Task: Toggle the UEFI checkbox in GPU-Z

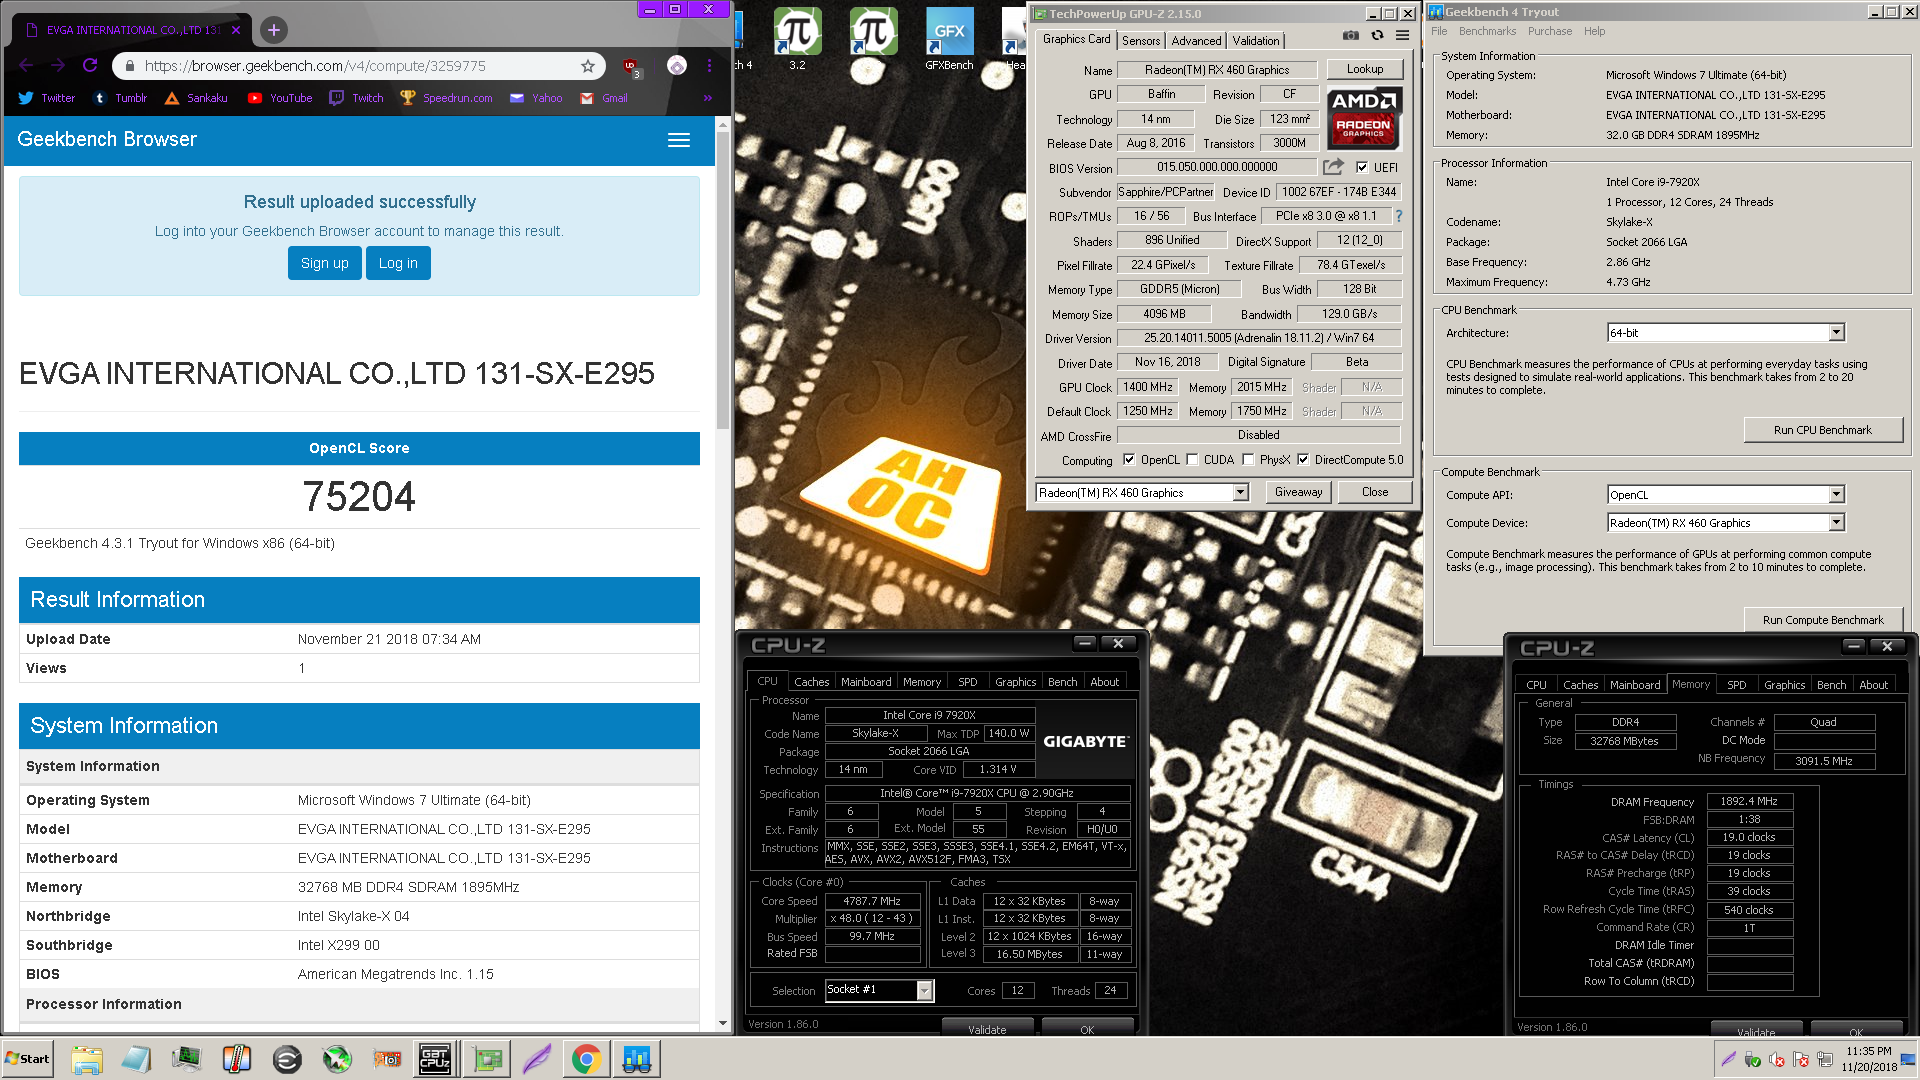Action: click(x=1362, y=167)
